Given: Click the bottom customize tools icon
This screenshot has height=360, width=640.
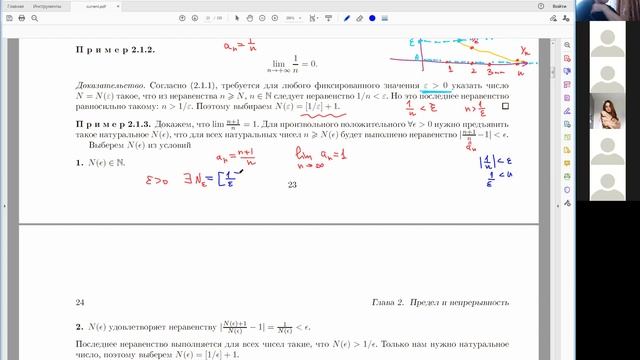Looking at the screenshot, I should click(x=567, y=203).
